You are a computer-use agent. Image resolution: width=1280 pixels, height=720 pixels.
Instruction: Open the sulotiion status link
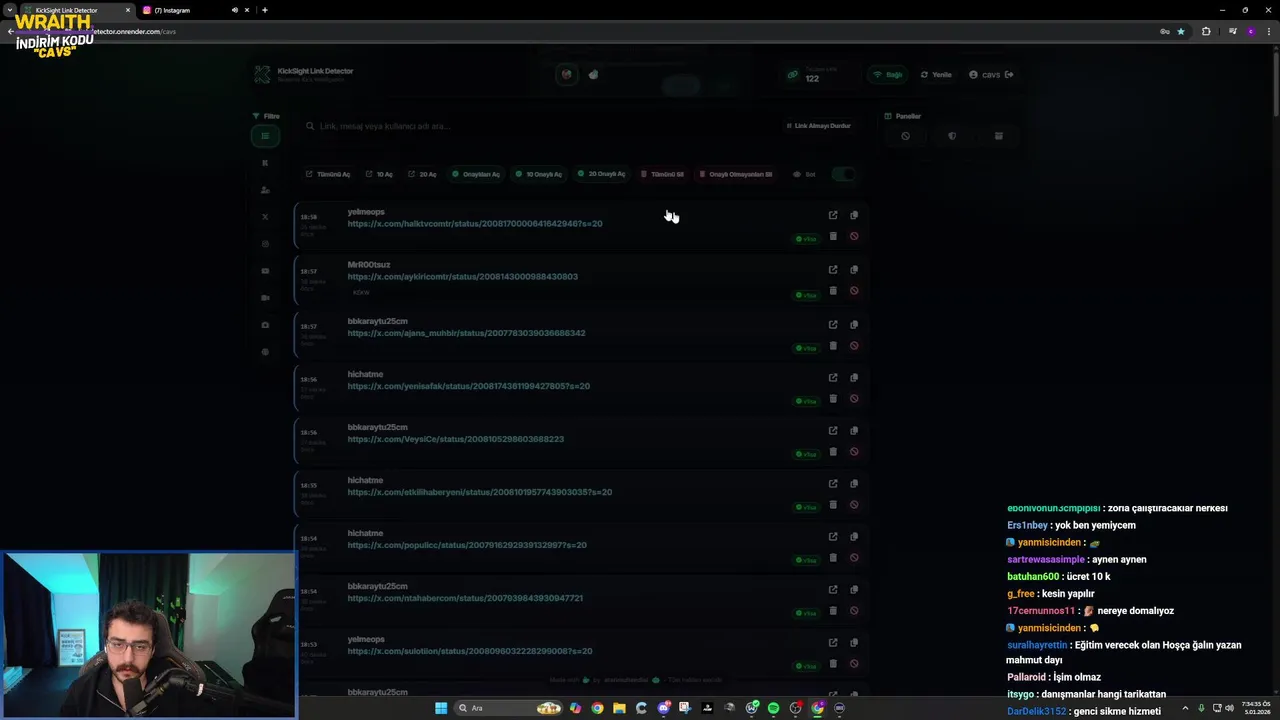click(470, 651)
